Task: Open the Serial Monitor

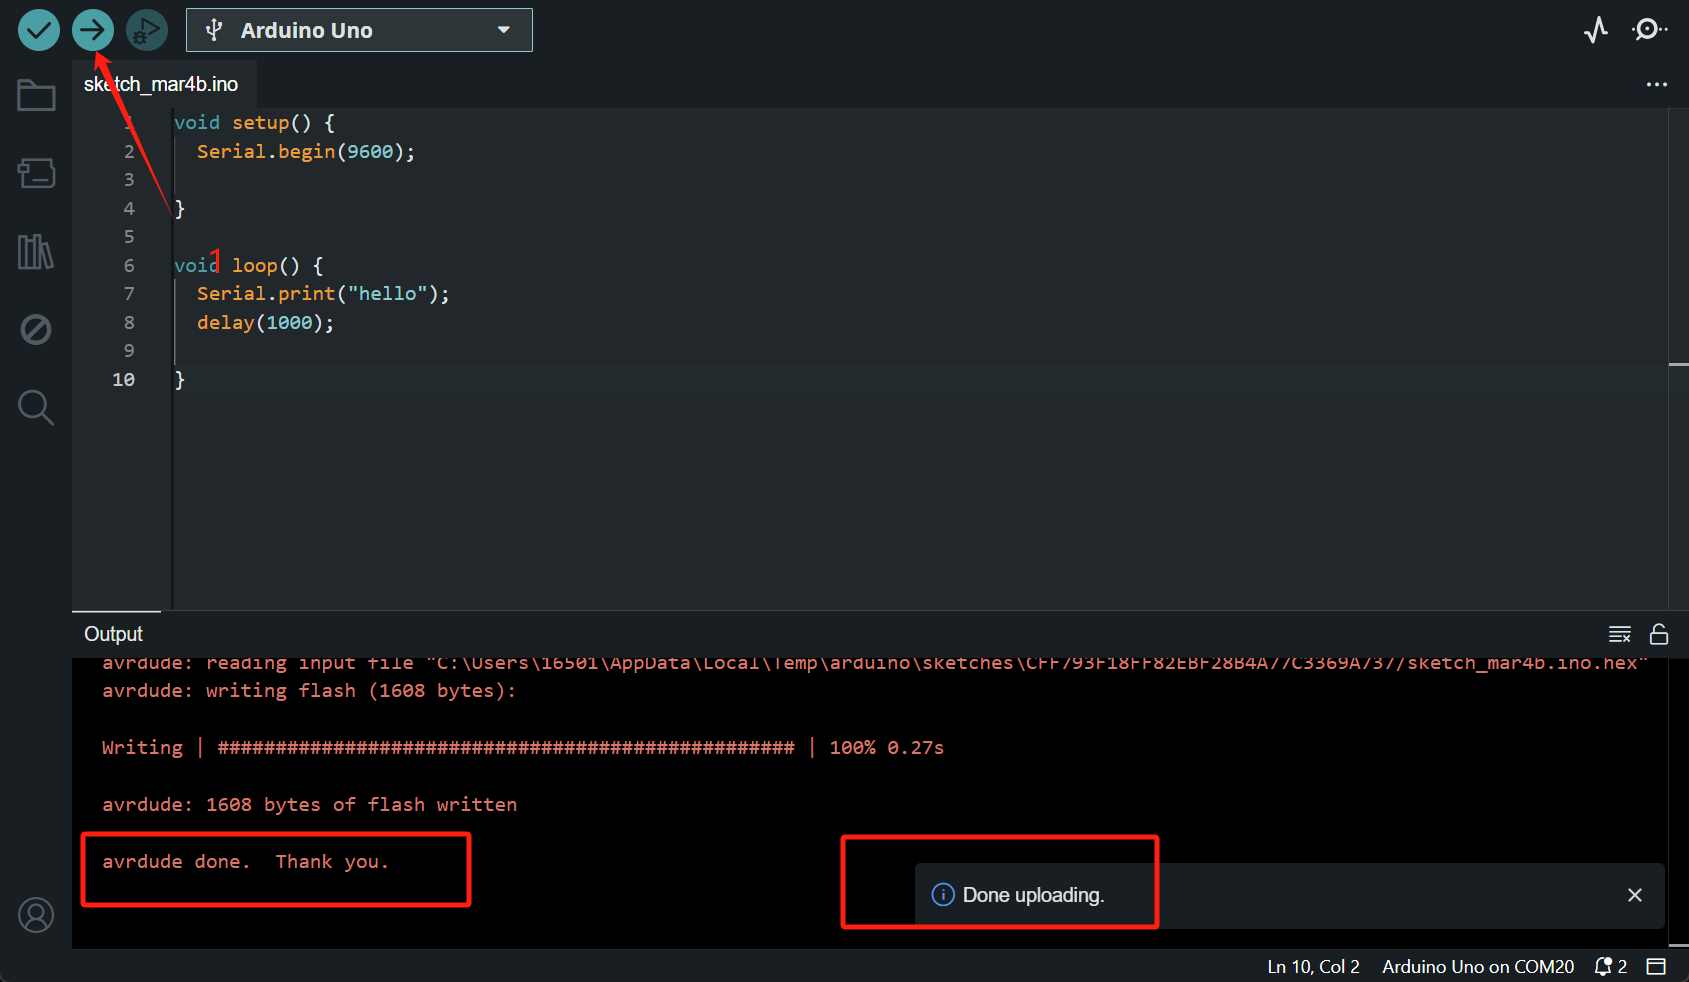Action: (x=1649, y=30)
